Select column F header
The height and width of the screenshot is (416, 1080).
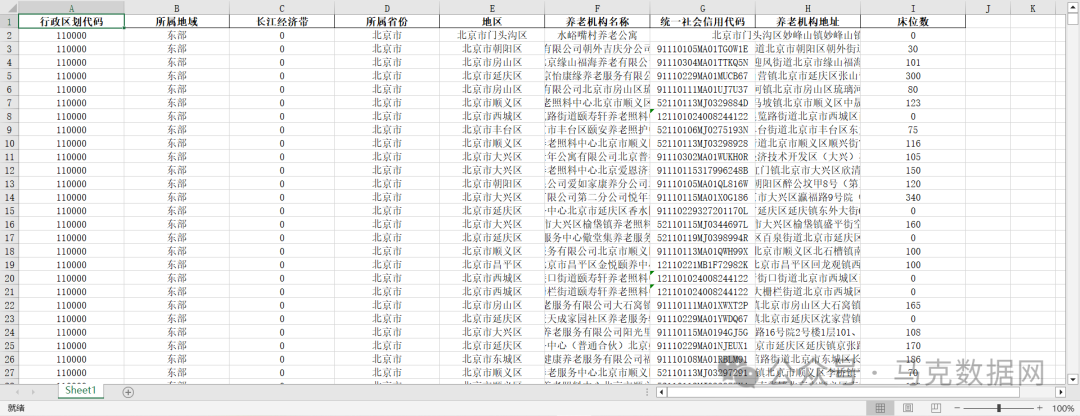[x=597, y=8]
